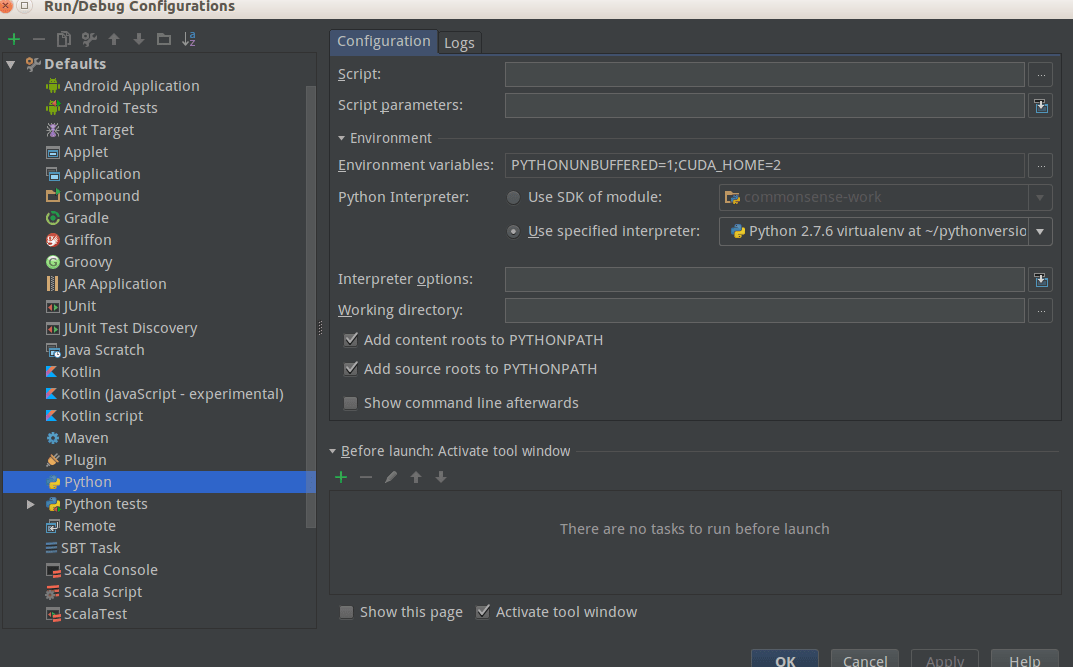Browse for script with ellipsis button
Viewport: 1073px width, 667px height.
click(1041, 75)
